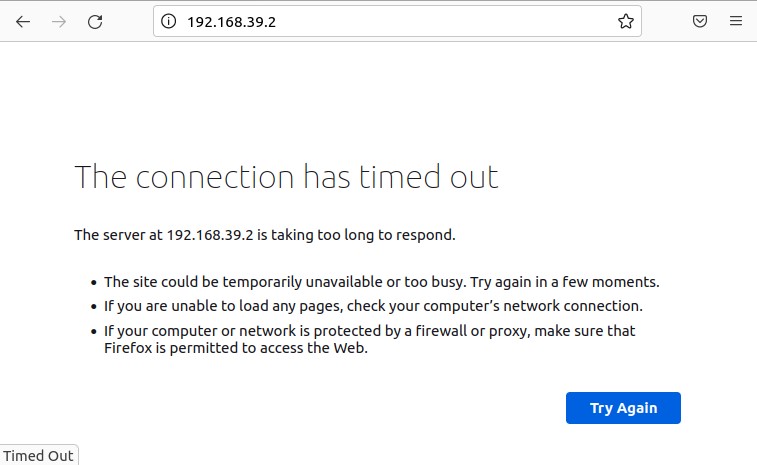Click the IP address in the error sentence
The height and width of the screenshot is (465, 757).
point(212,236)
